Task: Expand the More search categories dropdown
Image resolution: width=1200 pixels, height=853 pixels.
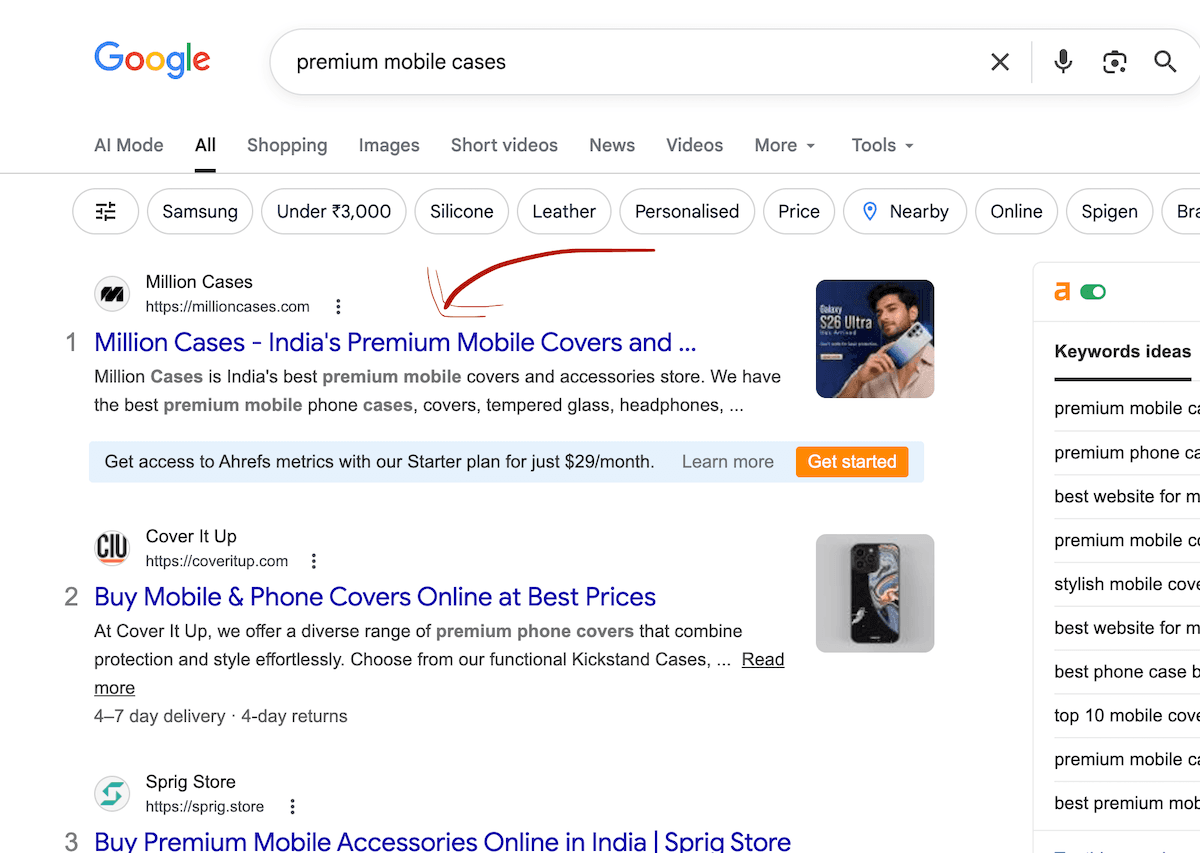Action: tap(784, 145)
